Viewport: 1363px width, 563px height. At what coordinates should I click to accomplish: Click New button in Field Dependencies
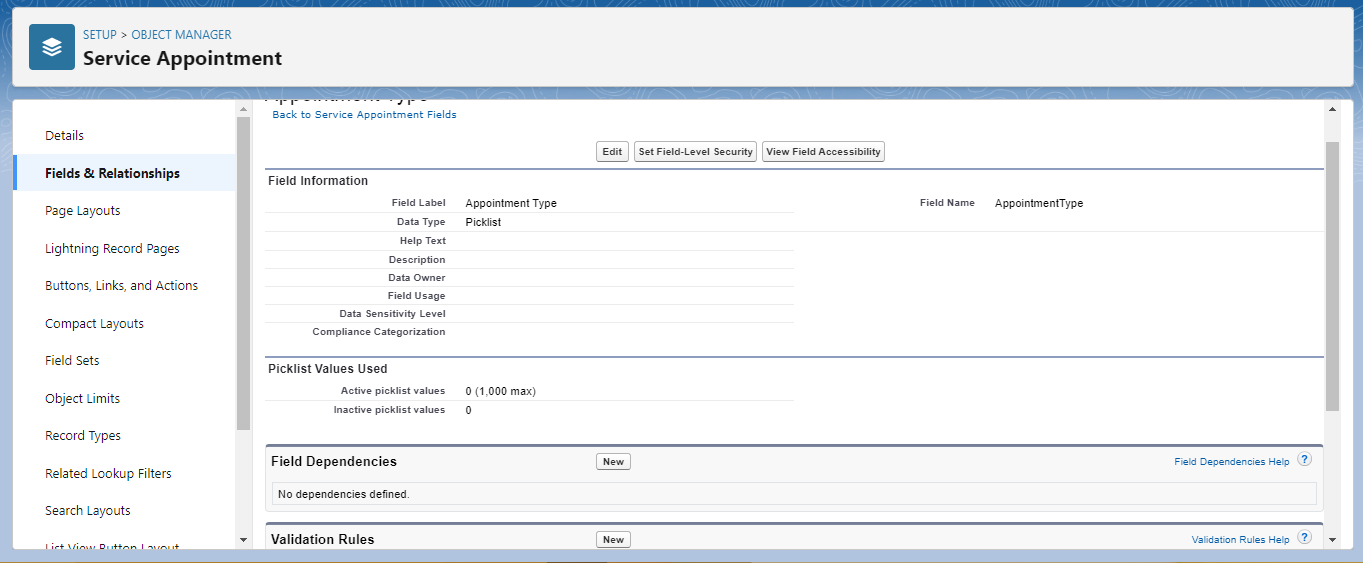coord(613,462)
